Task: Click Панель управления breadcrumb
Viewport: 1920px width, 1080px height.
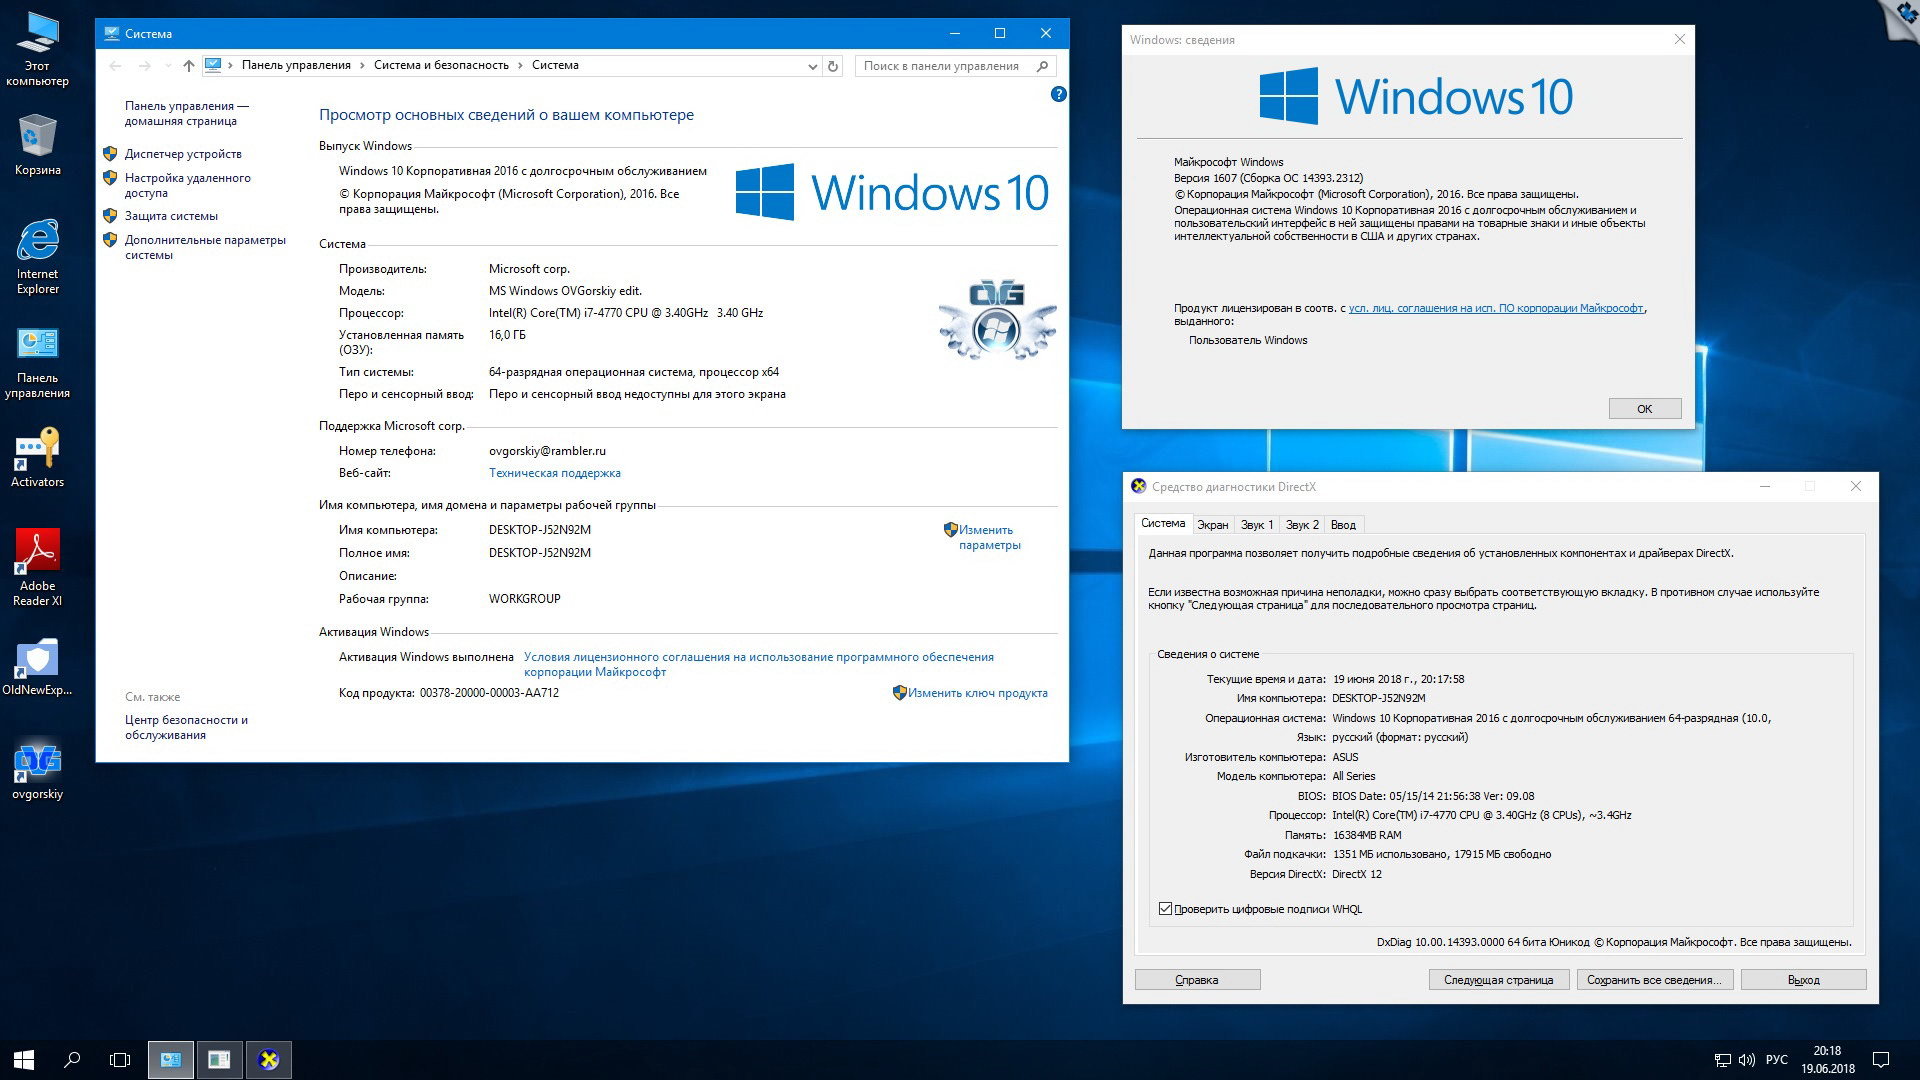Action: coord(296,65)
